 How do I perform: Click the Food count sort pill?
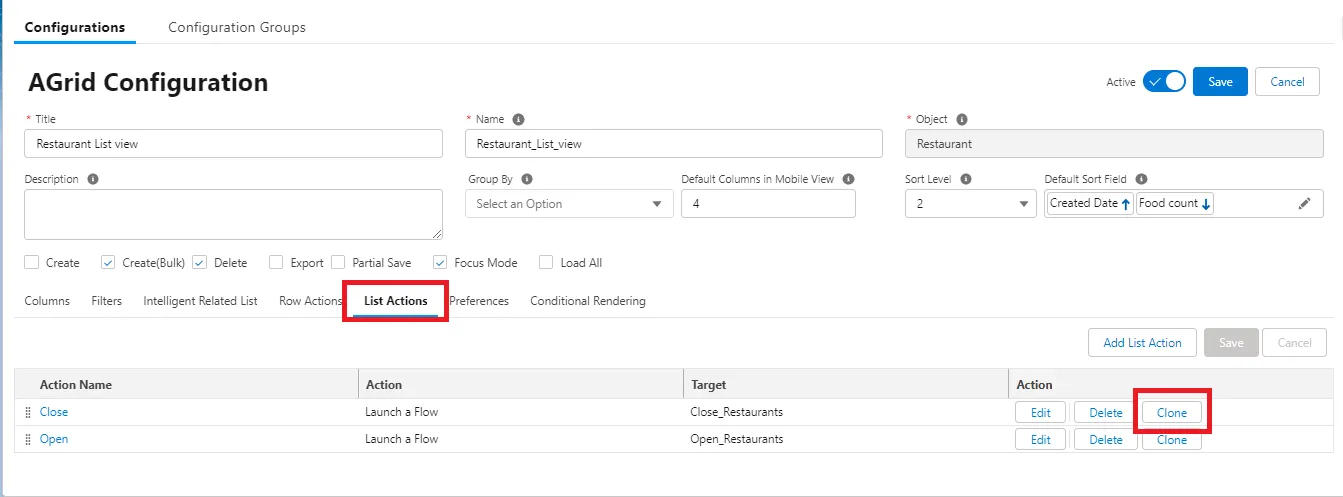pos(1175,204)
